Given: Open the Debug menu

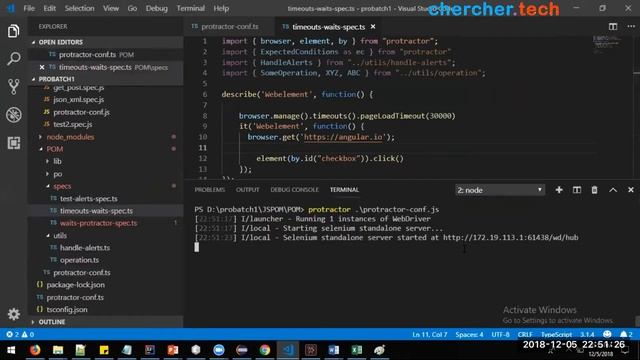Looking at the screenshot, I should 157,8.
